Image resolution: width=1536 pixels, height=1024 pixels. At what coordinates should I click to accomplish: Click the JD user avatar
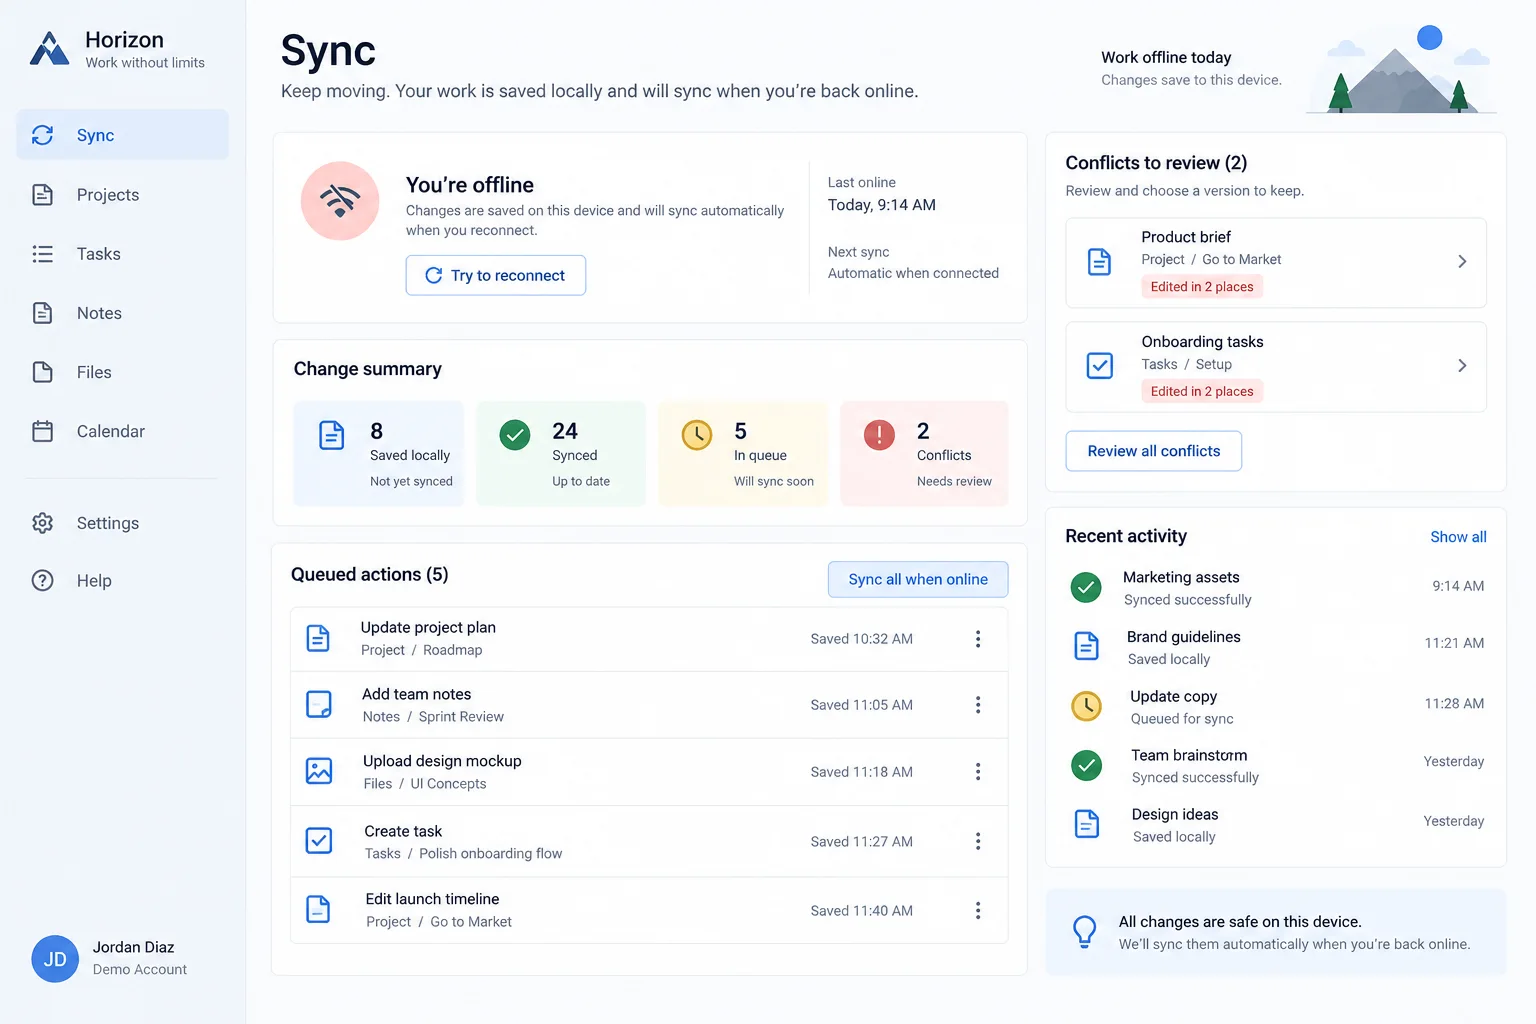coord(55,959)
